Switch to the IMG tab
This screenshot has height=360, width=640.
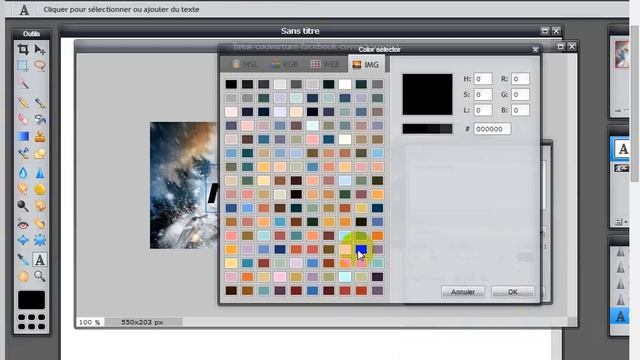366,64
